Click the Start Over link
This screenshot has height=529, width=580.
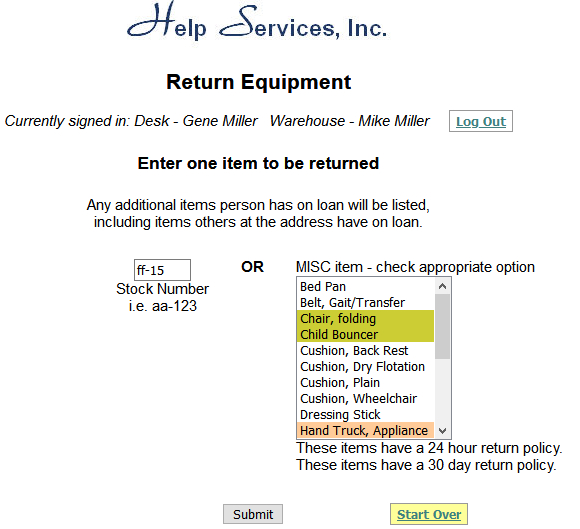click(429, 514)
